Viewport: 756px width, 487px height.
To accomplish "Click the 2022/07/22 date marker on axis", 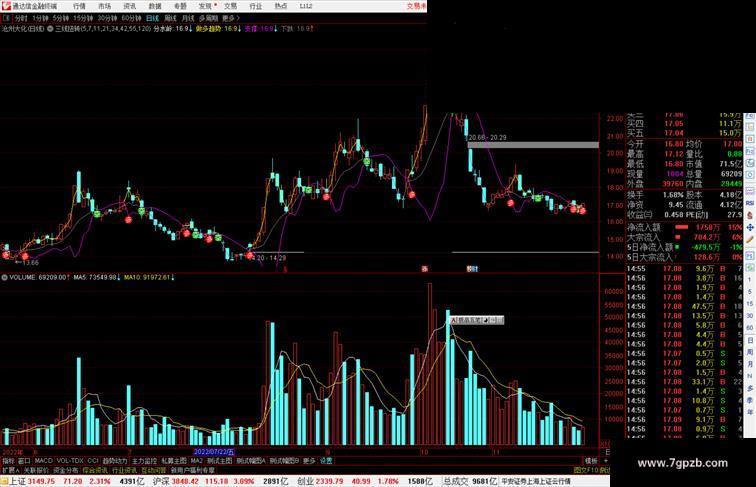I will (x=214, y=452).
